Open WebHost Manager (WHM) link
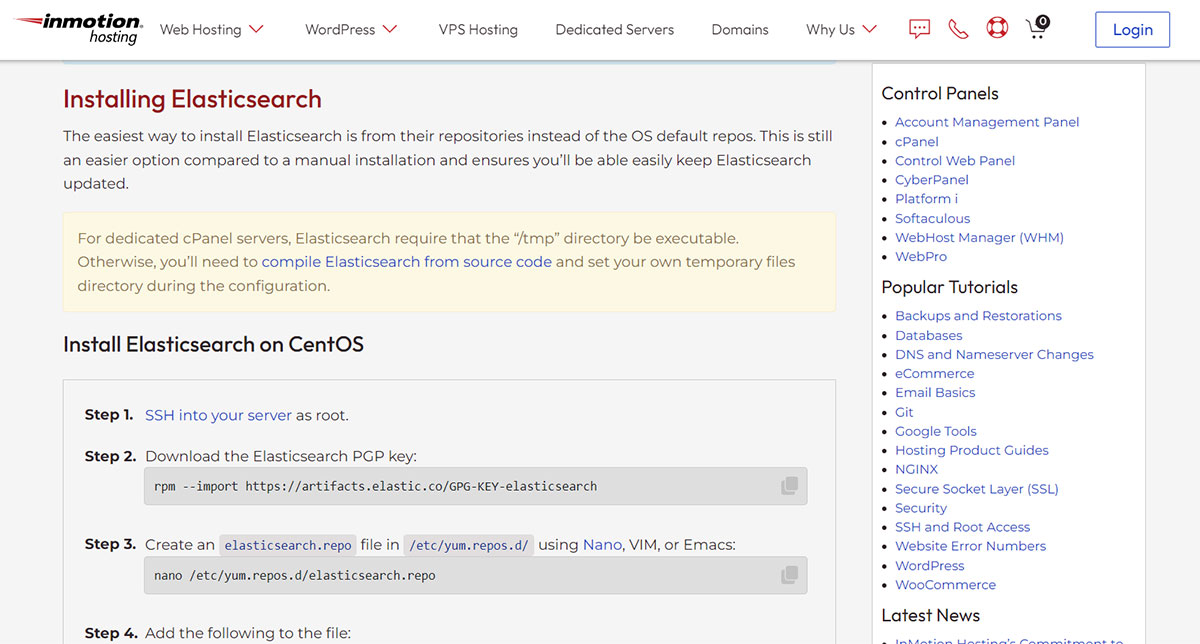 979,237
